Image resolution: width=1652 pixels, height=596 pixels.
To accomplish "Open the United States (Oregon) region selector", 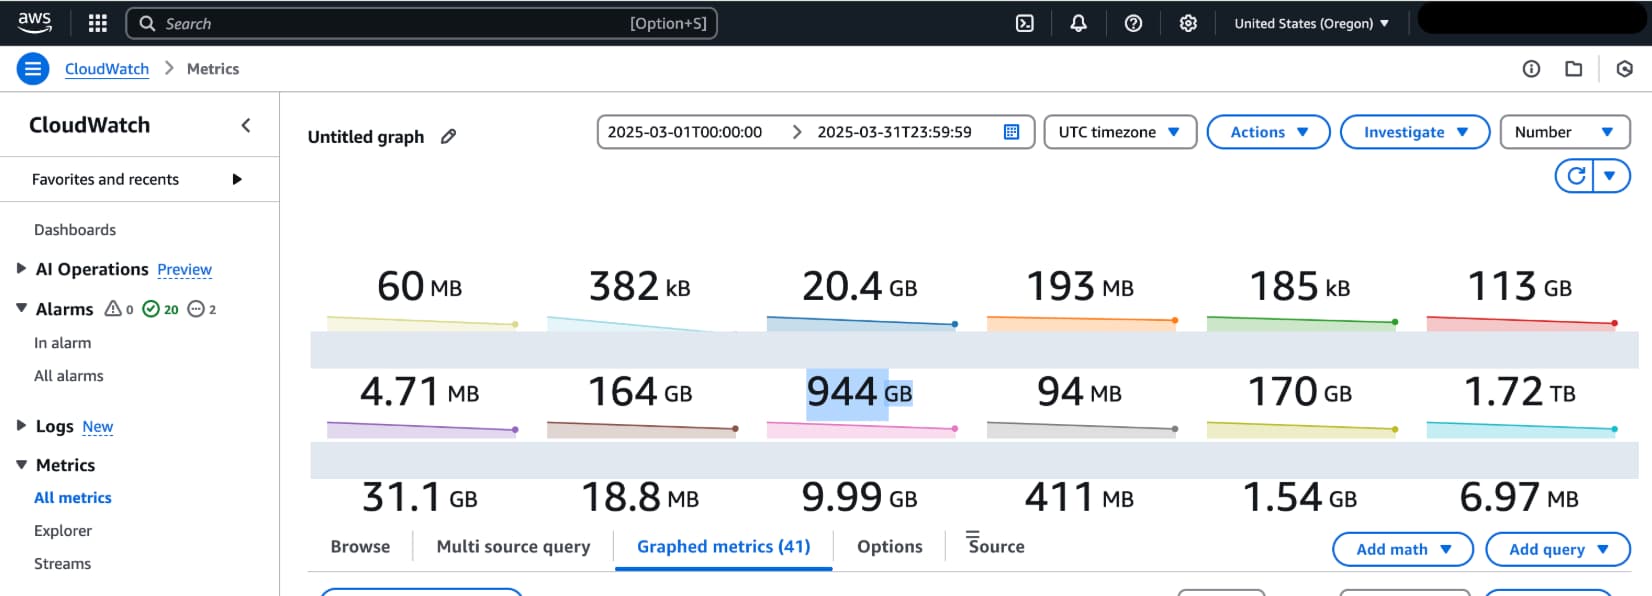I will point(1311,23).
